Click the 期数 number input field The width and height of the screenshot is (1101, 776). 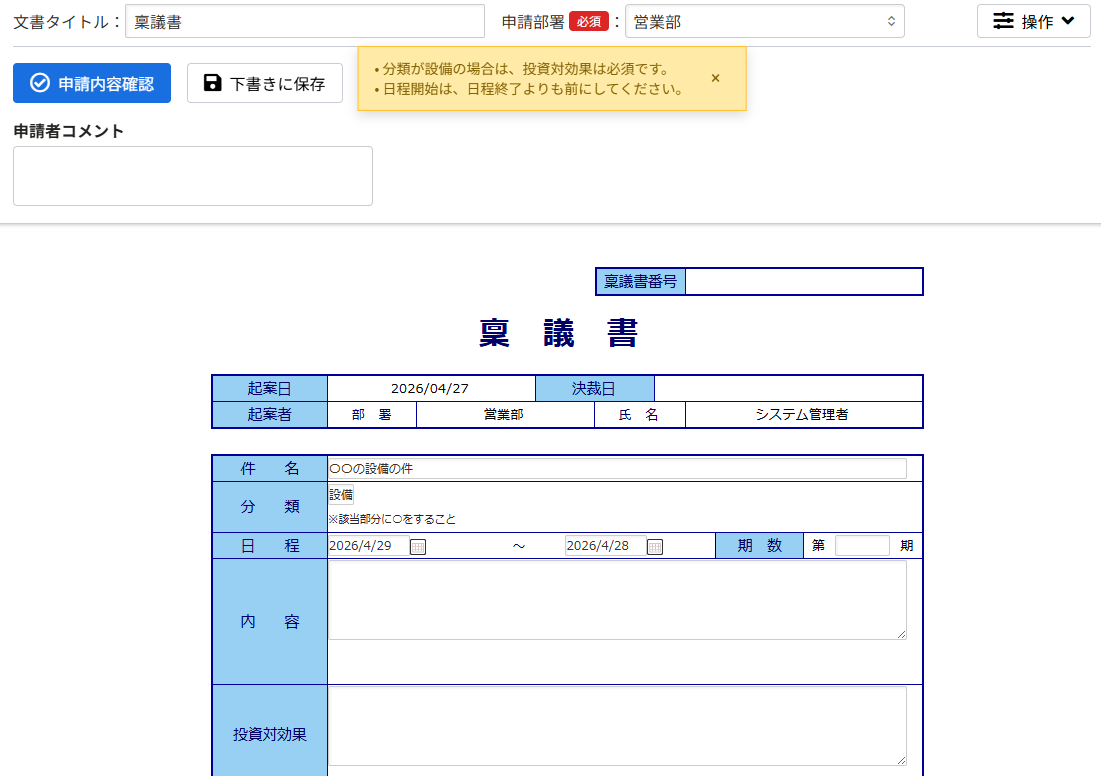862,546
